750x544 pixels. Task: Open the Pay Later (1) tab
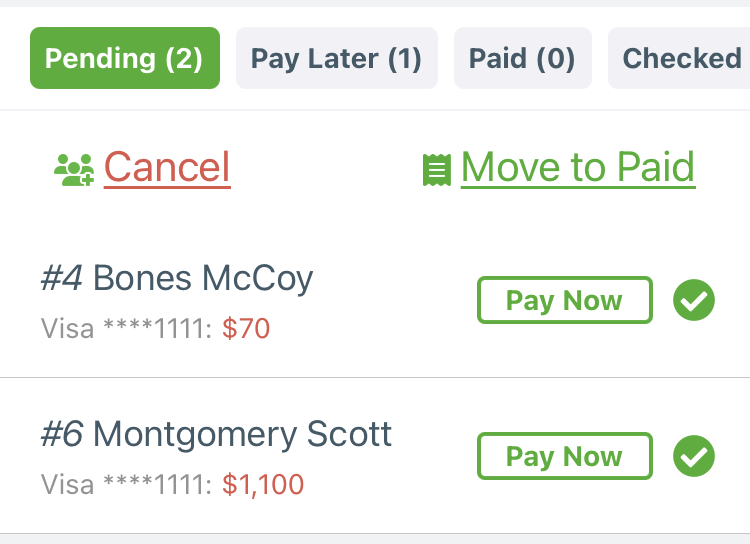[x=337, y=58]
